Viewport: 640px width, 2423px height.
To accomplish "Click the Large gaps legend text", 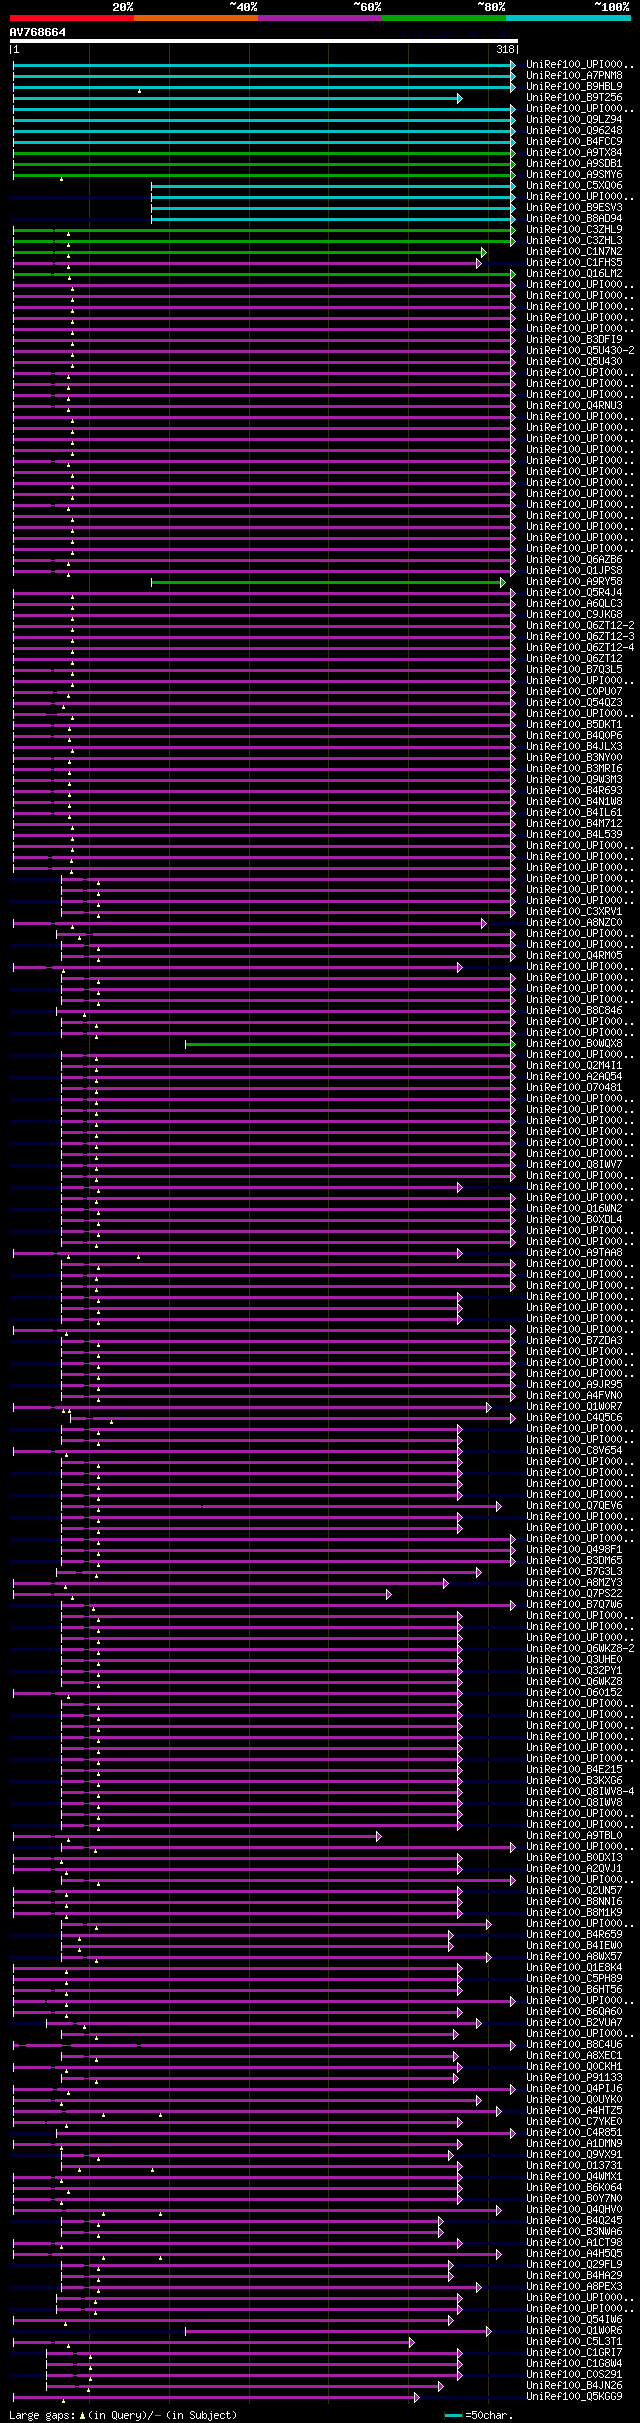I will 123,2415.
